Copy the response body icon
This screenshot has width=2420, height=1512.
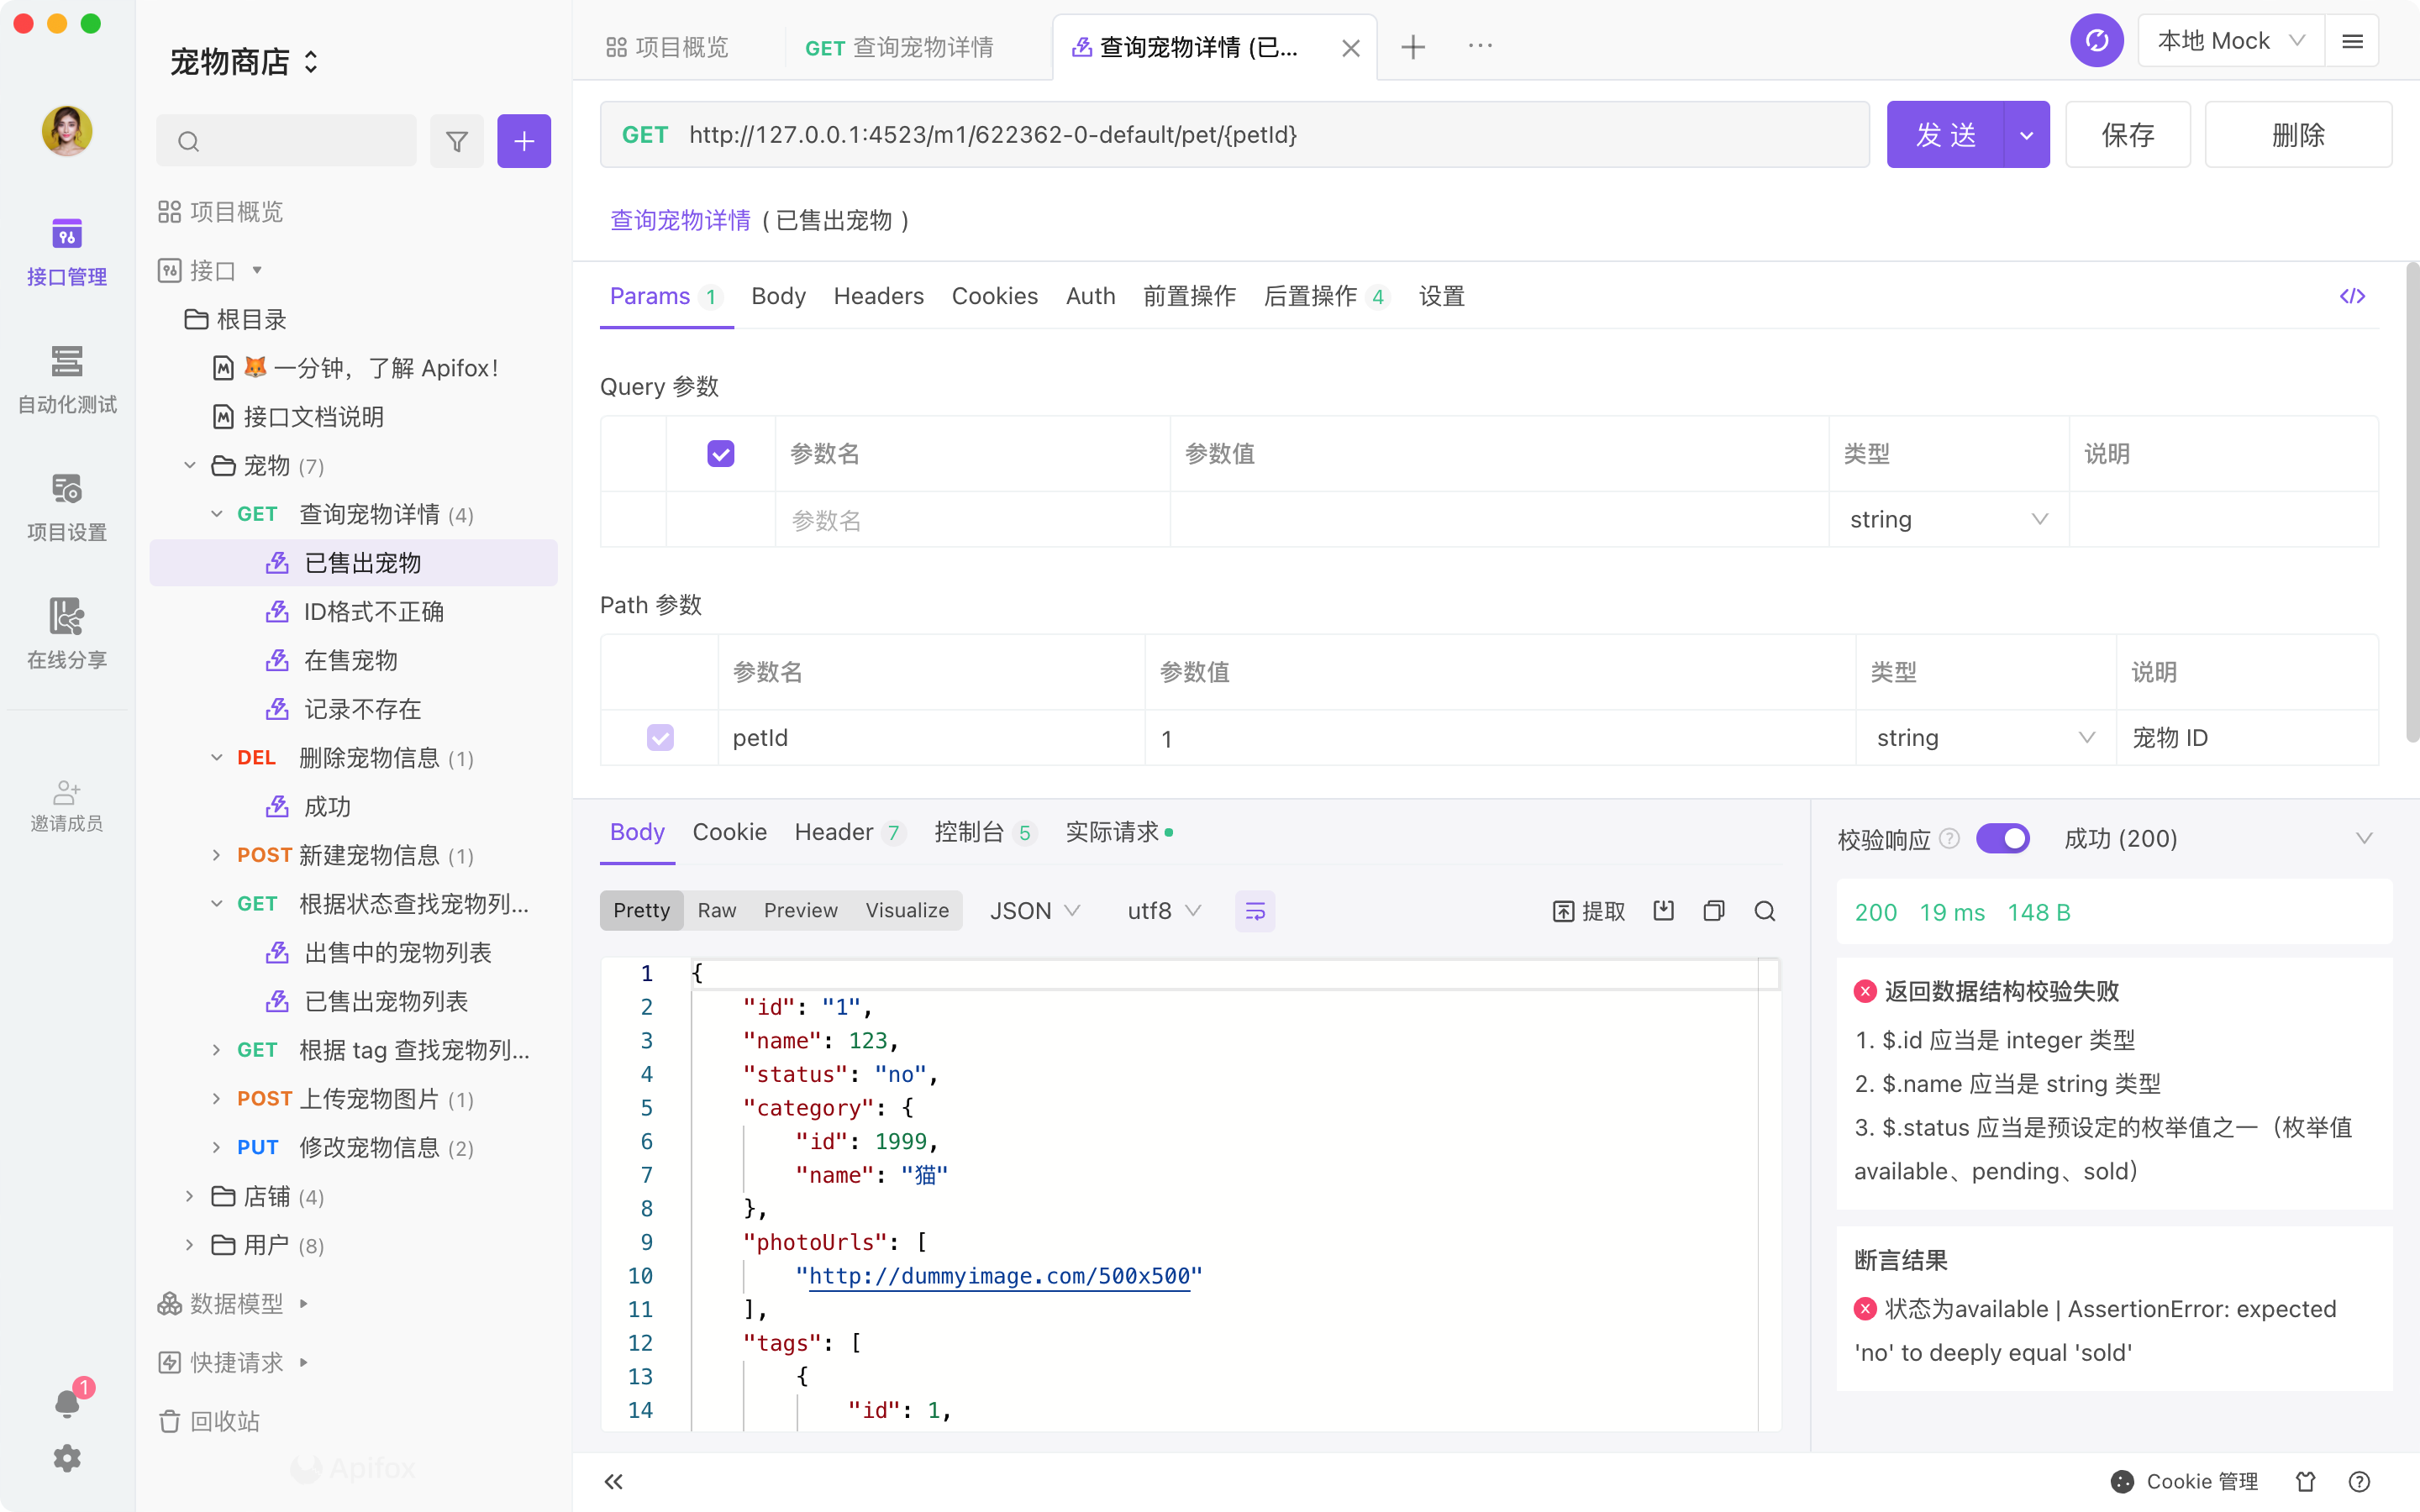(1714, 910)
